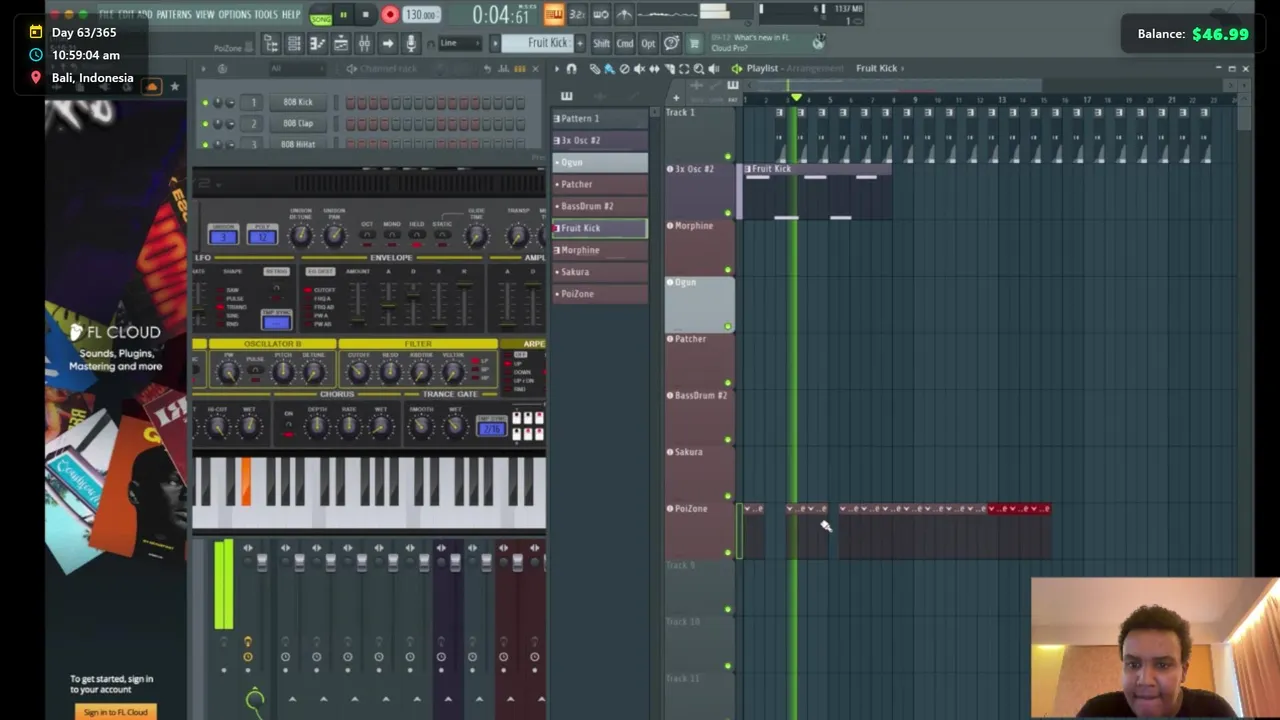Click the 808 Kick channel button
The width and height of the screenshot is (1280, 720).
click(297, 102)
